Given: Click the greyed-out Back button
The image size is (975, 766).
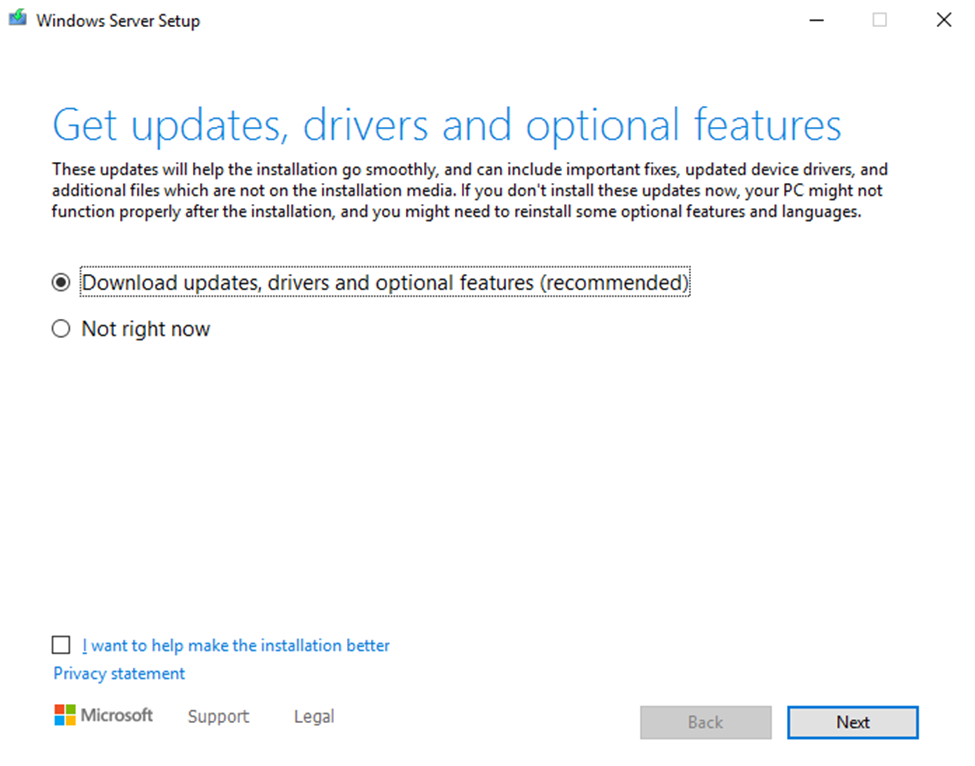Looking at the screenshot, I should [x=706, y=722].
